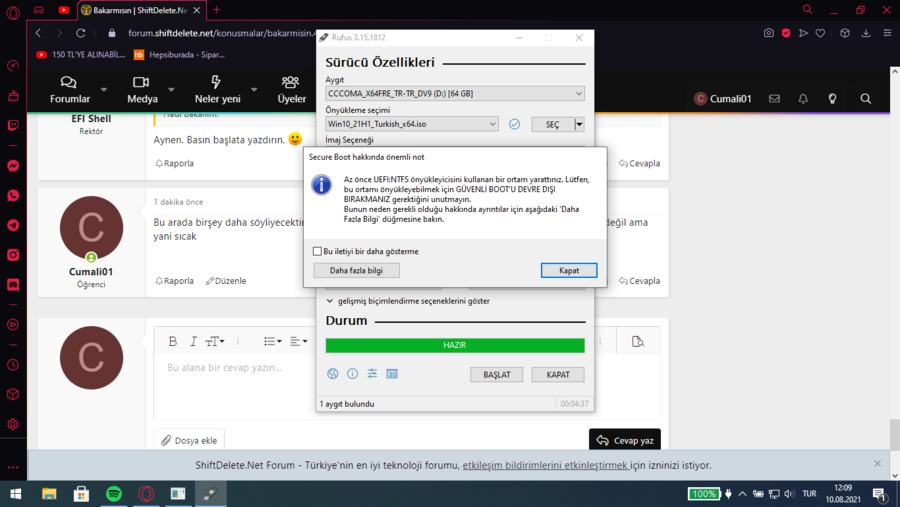The width and height of the screenshot is (900, 507).
Task: Open Spotify from the taskbar
Action: click(x=114, y=494)
